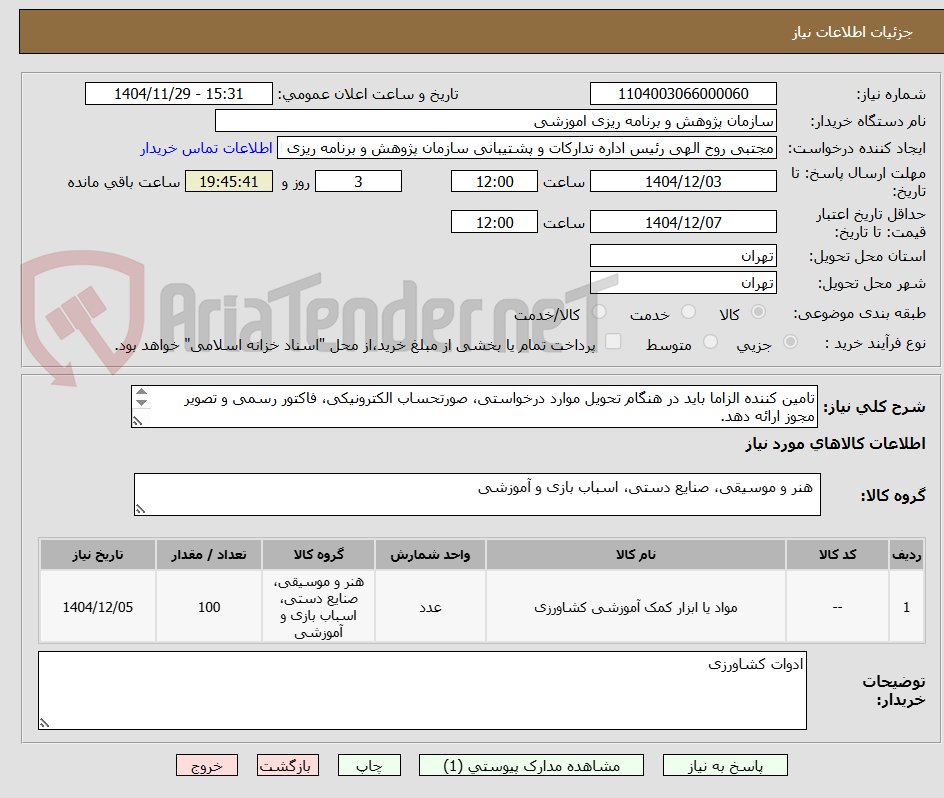
Task: Click the تعداد / مقدار column header
Action: [209, 555]
